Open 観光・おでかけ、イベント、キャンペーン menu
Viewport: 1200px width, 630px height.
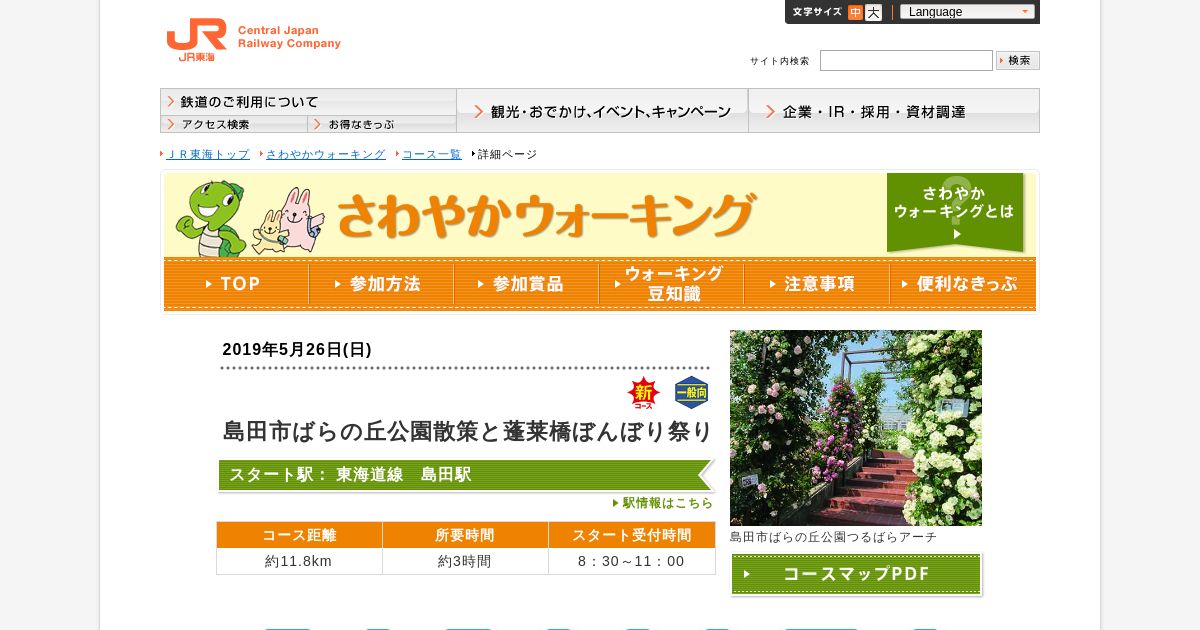[x=602, y=111]
